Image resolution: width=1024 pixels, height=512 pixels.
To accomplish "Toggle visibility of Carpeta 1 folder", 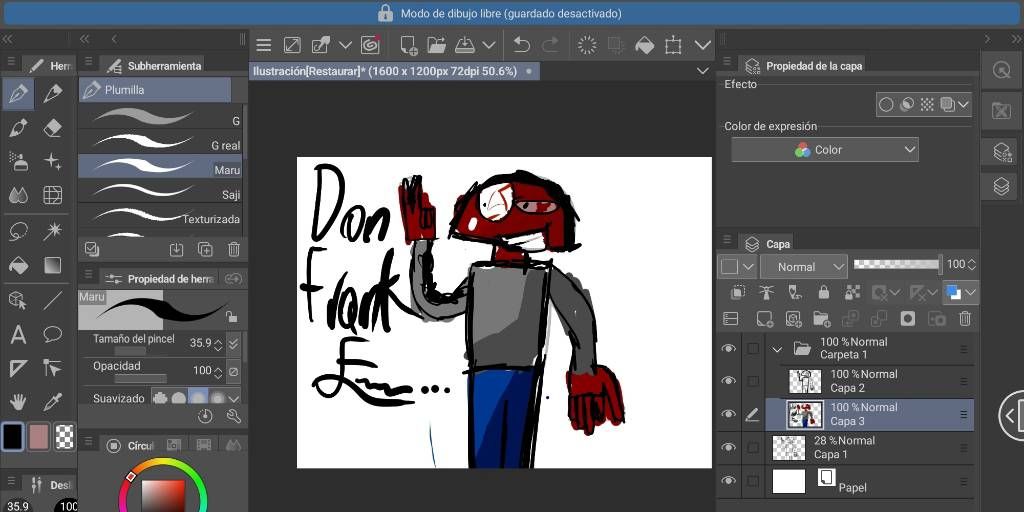I will pos(729,349).
